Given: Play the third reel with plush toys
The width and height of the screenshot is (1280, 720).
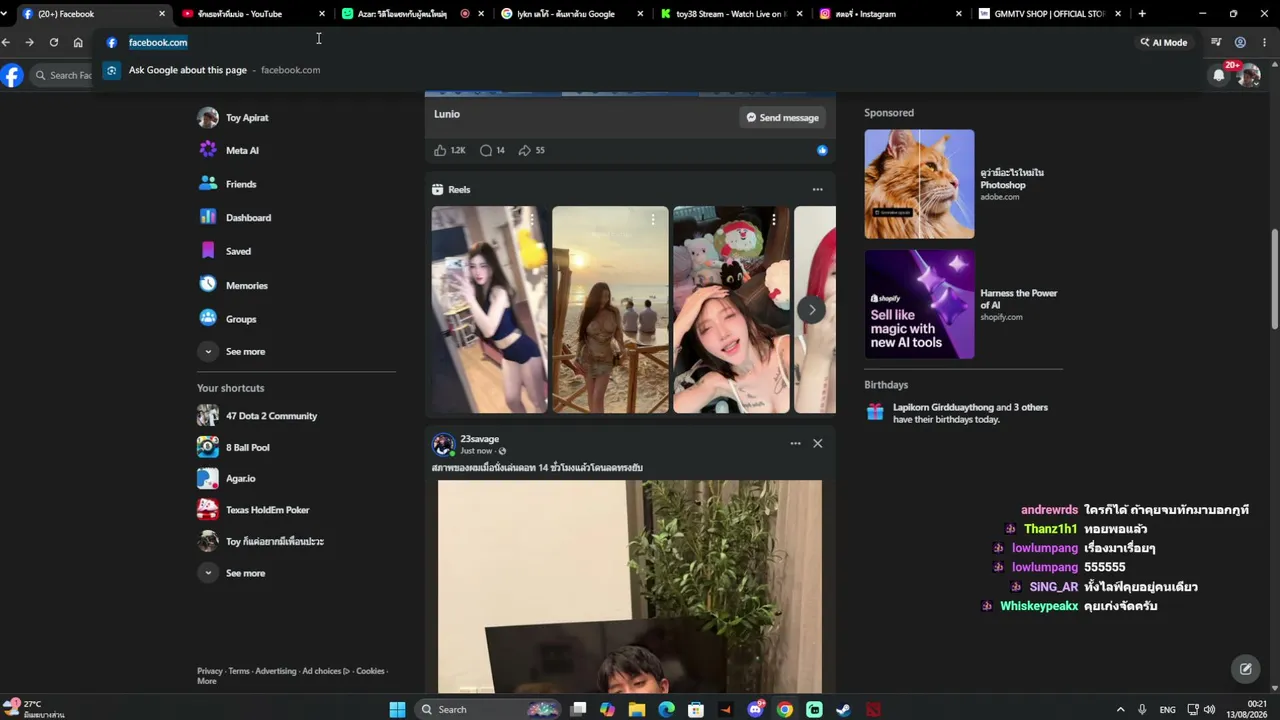Looking at the screenshot, I should (731, 309).
